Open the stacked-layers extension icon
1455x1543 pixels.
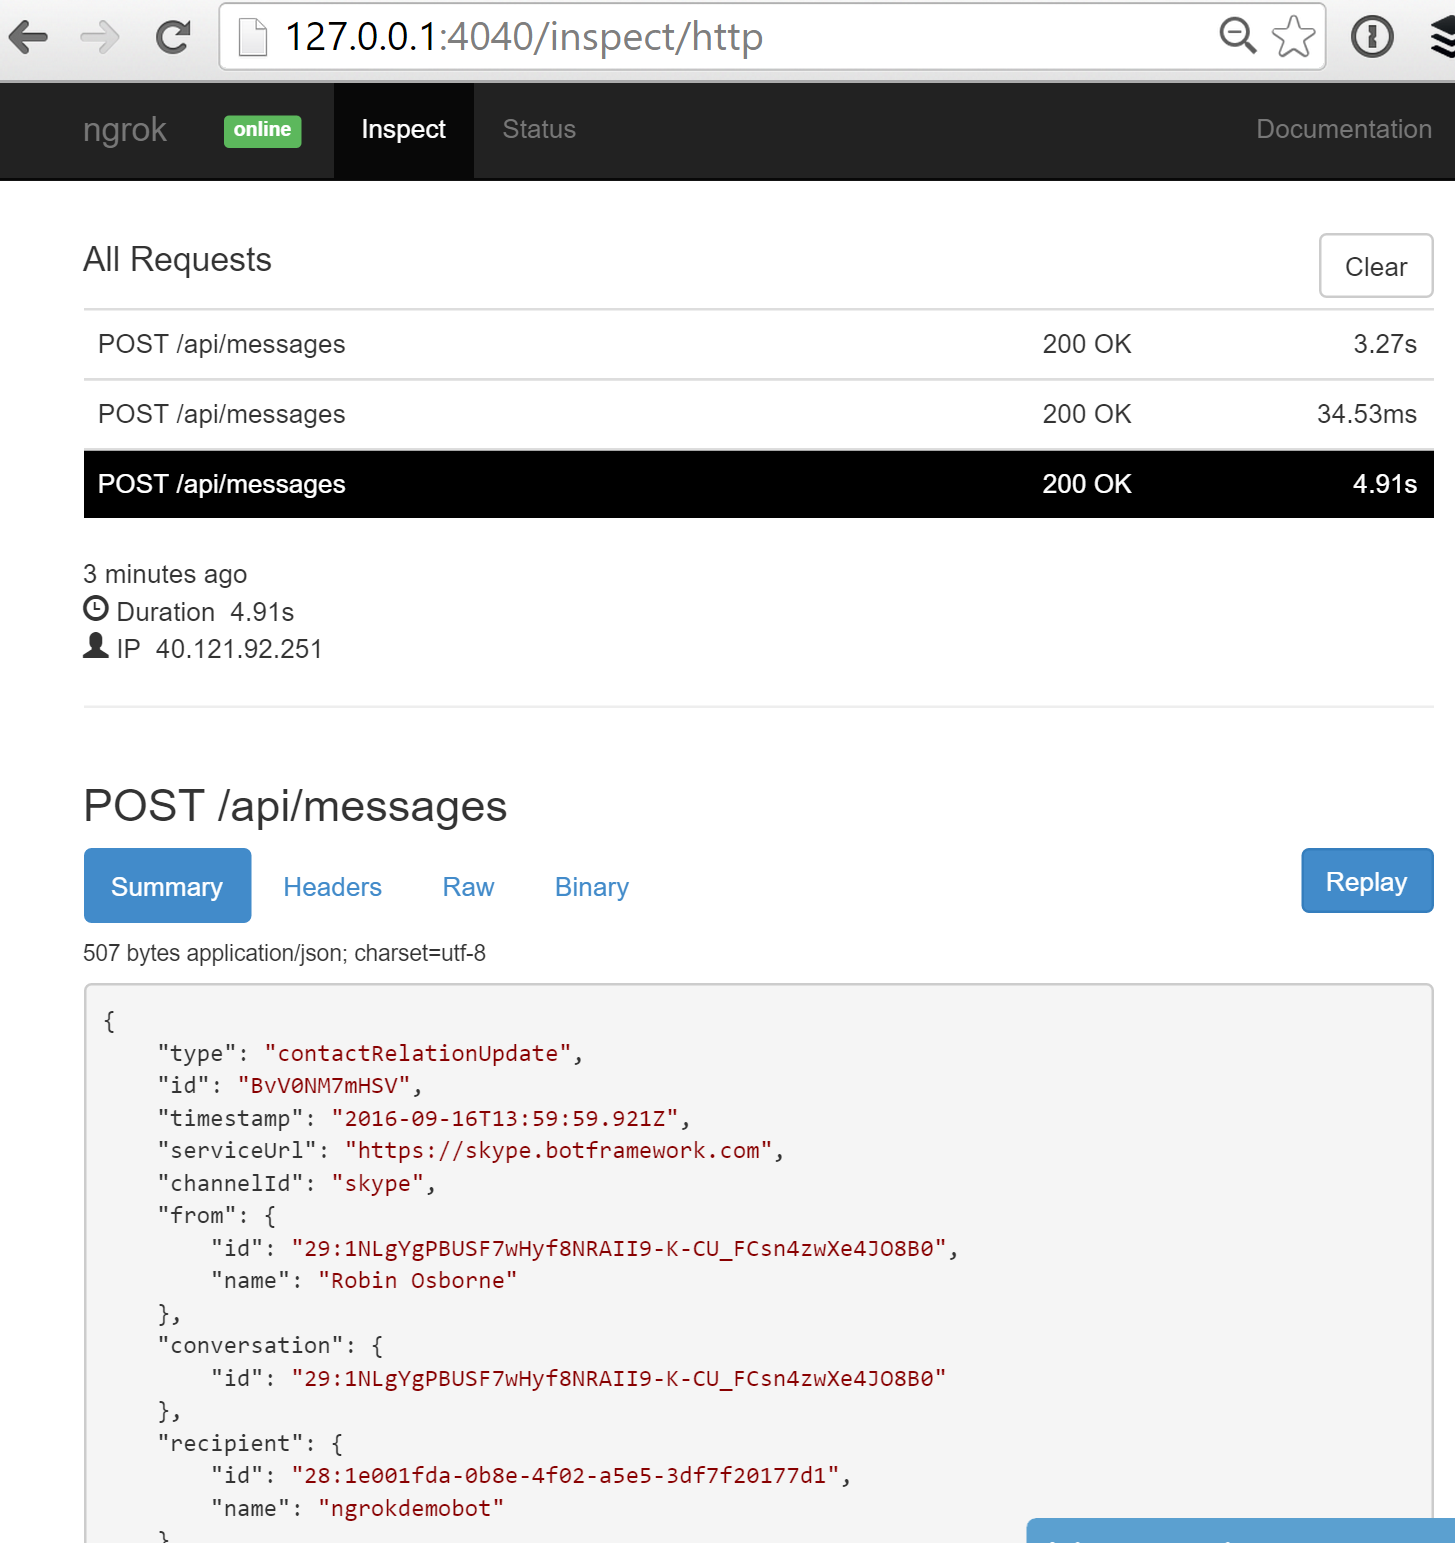[1442, 38]
